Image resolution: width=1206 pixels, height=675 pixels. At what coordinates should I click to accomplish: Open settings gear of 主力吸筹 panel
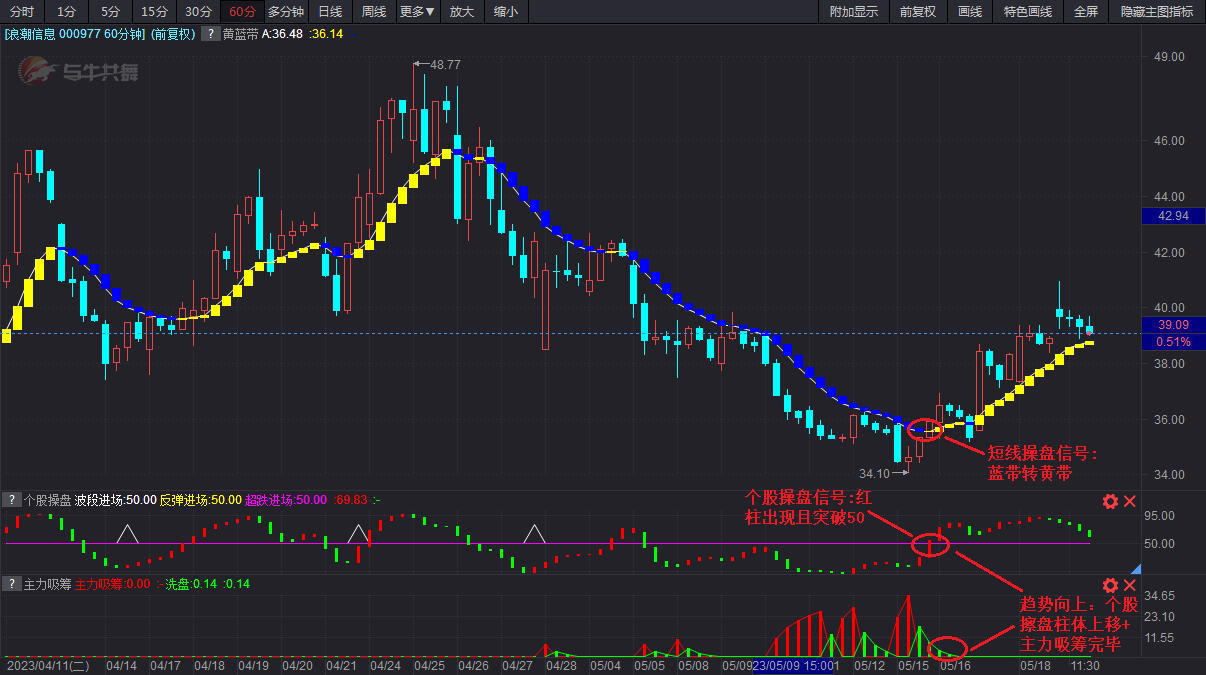[x=1110, y=585]
